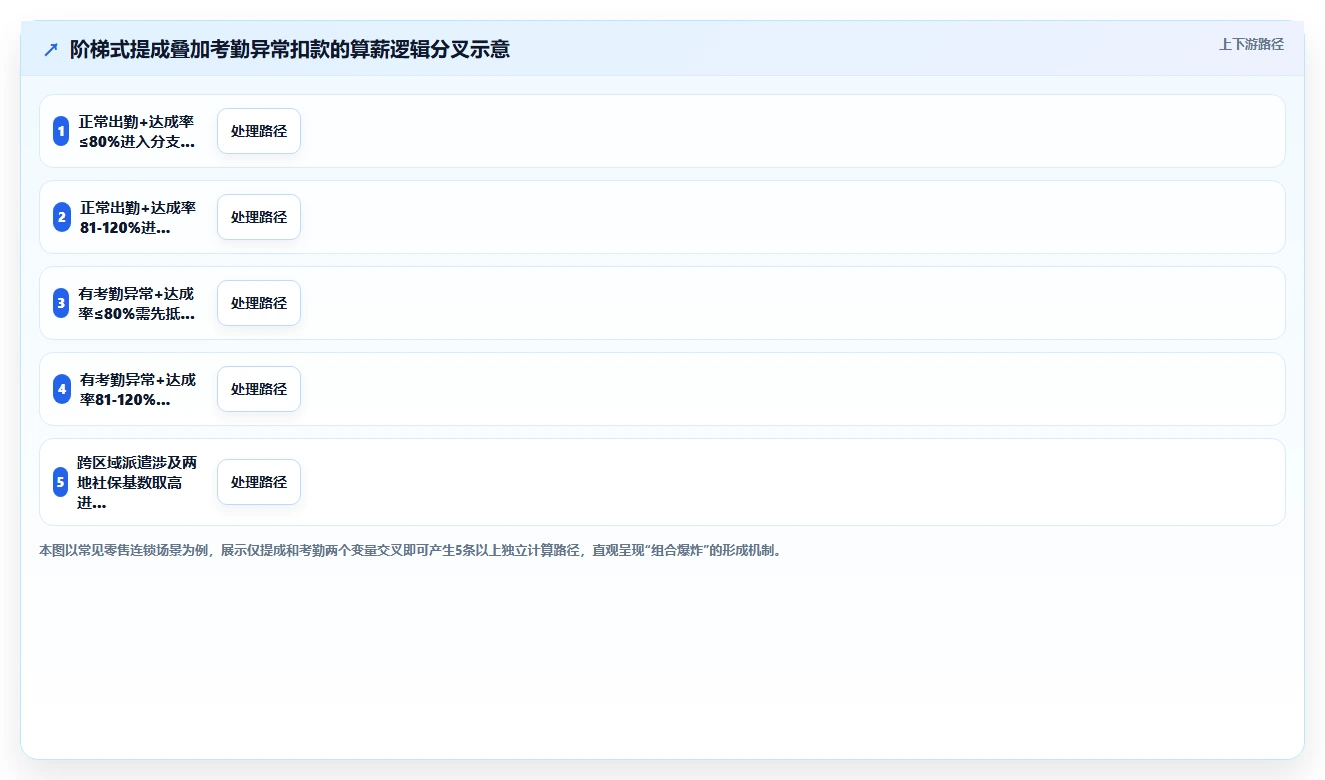The image size is (1325, 780).
Task: Select the label 跨区域派遣涉及两地社保基数取高
Action: point(137,482)
